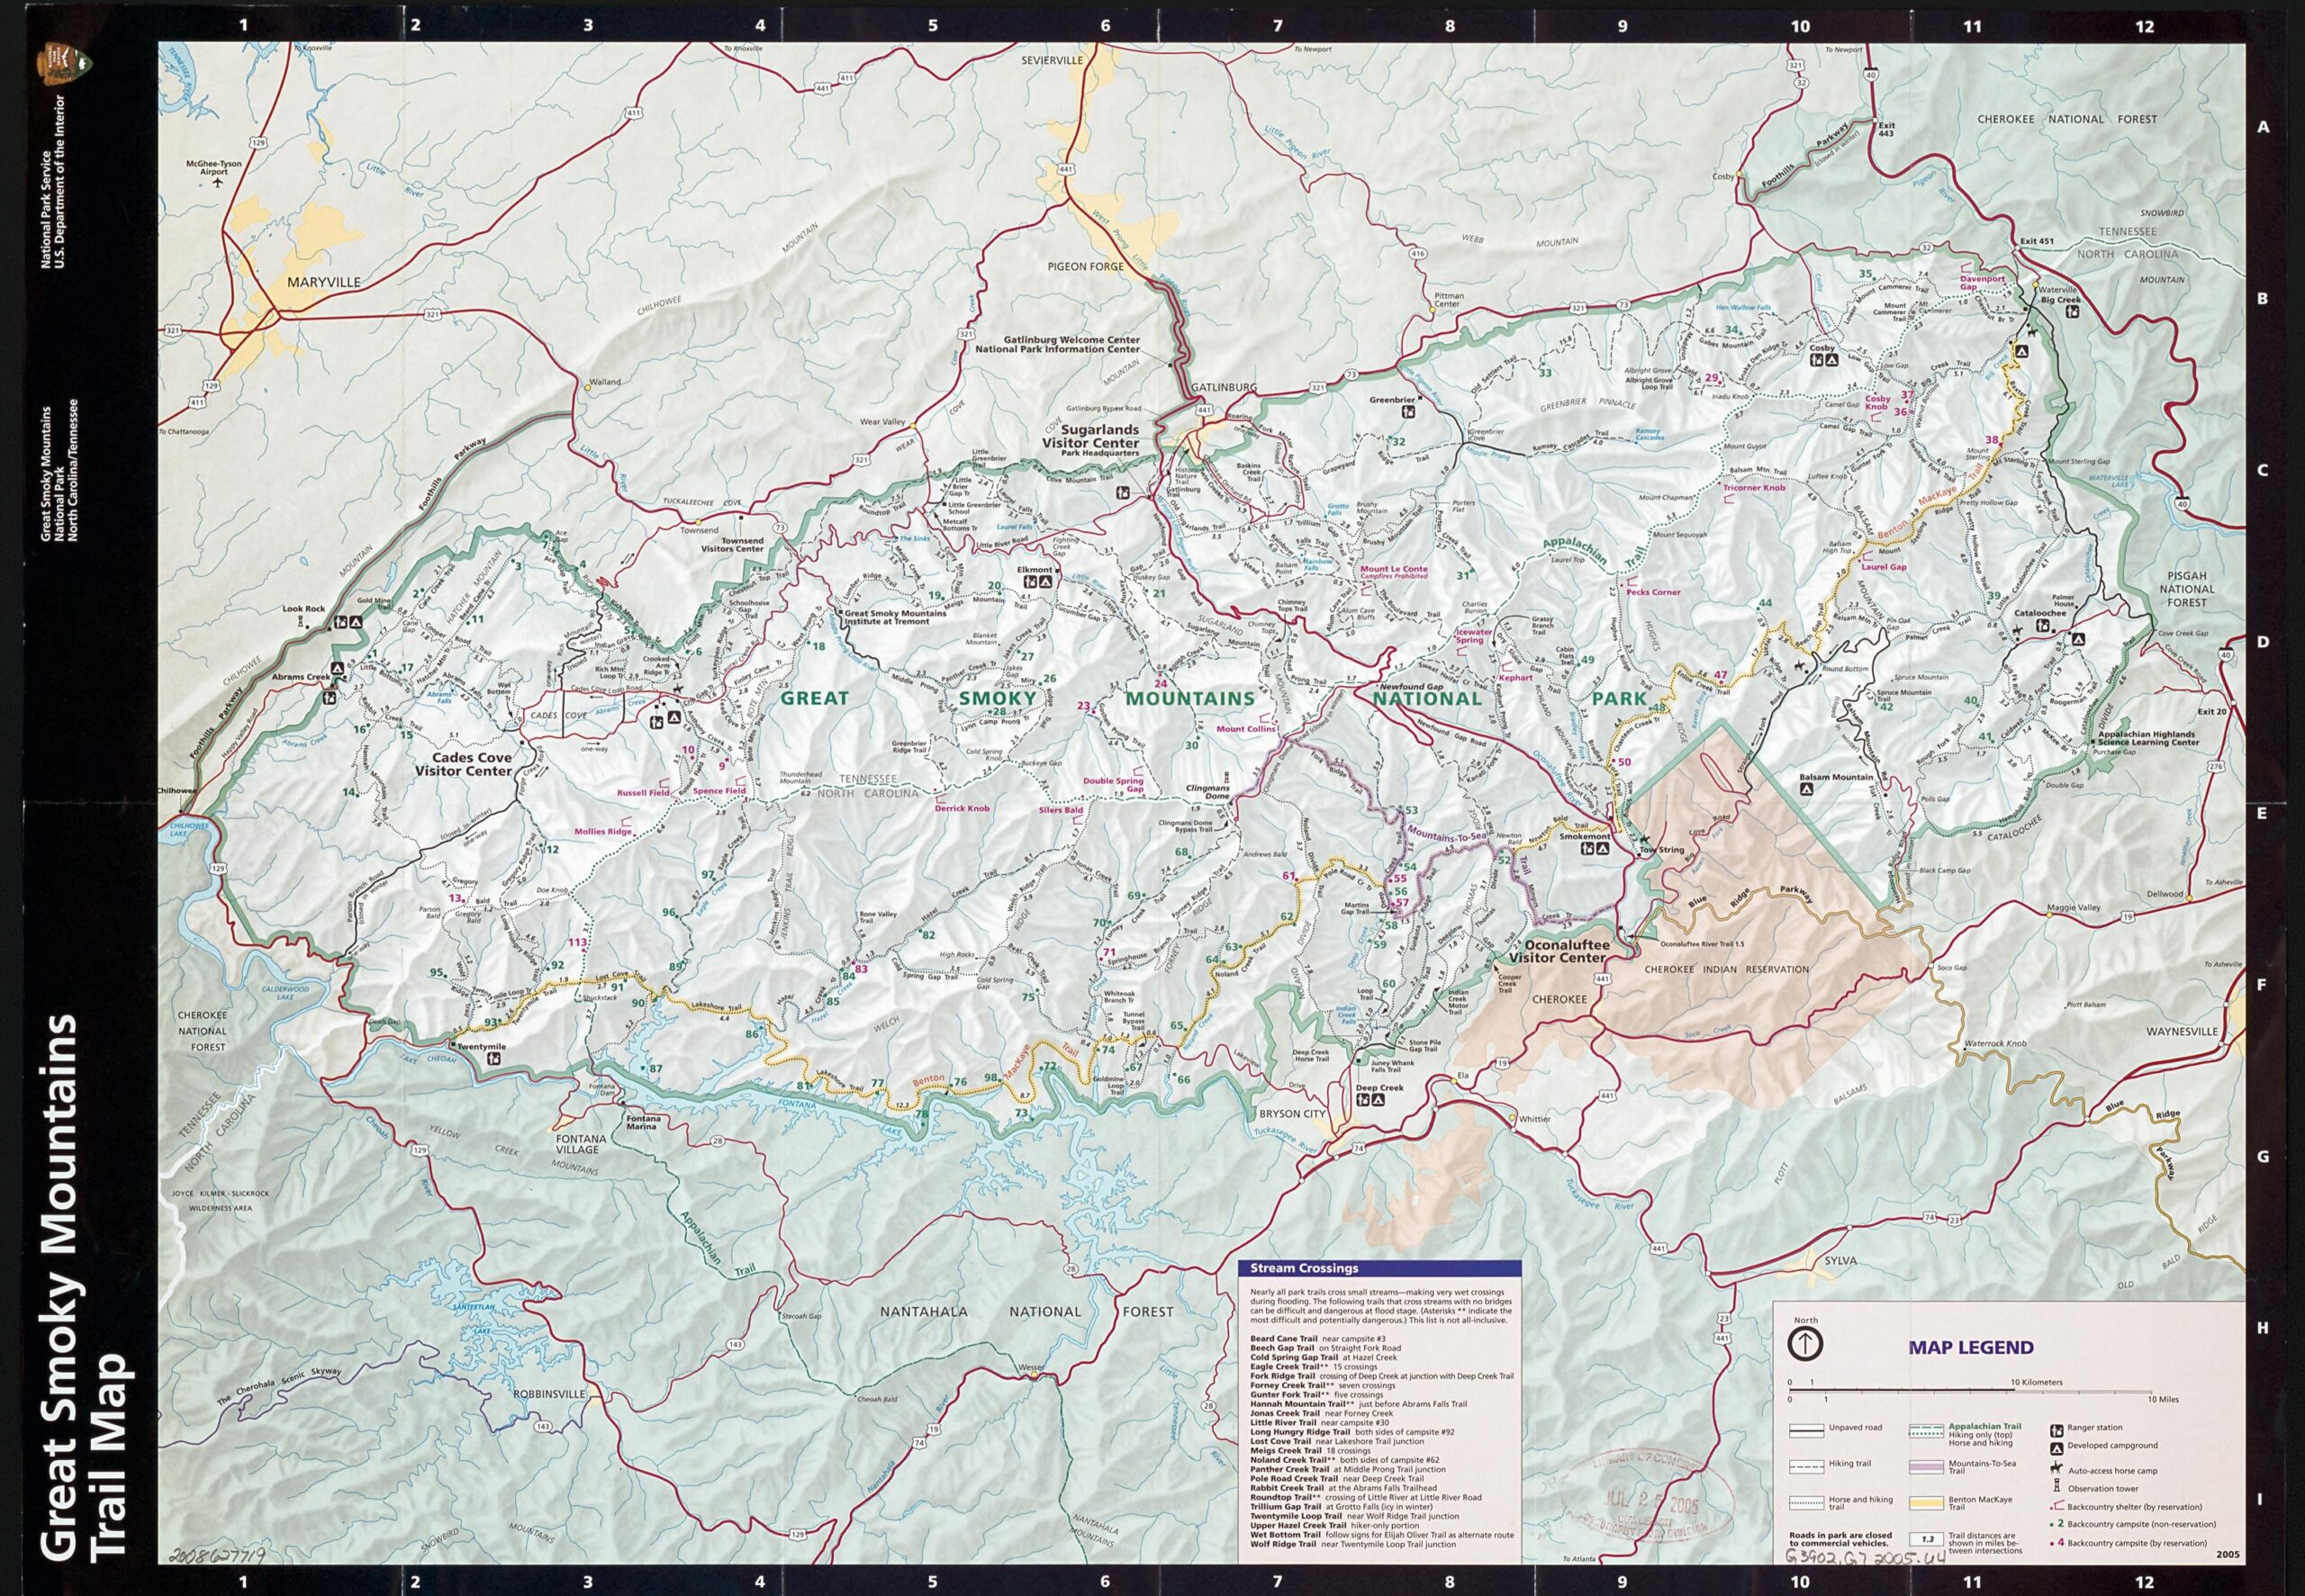Click the Appalachian Trail green legend swatch
2305x1596 pixels.
[x=1927, y=1430]
